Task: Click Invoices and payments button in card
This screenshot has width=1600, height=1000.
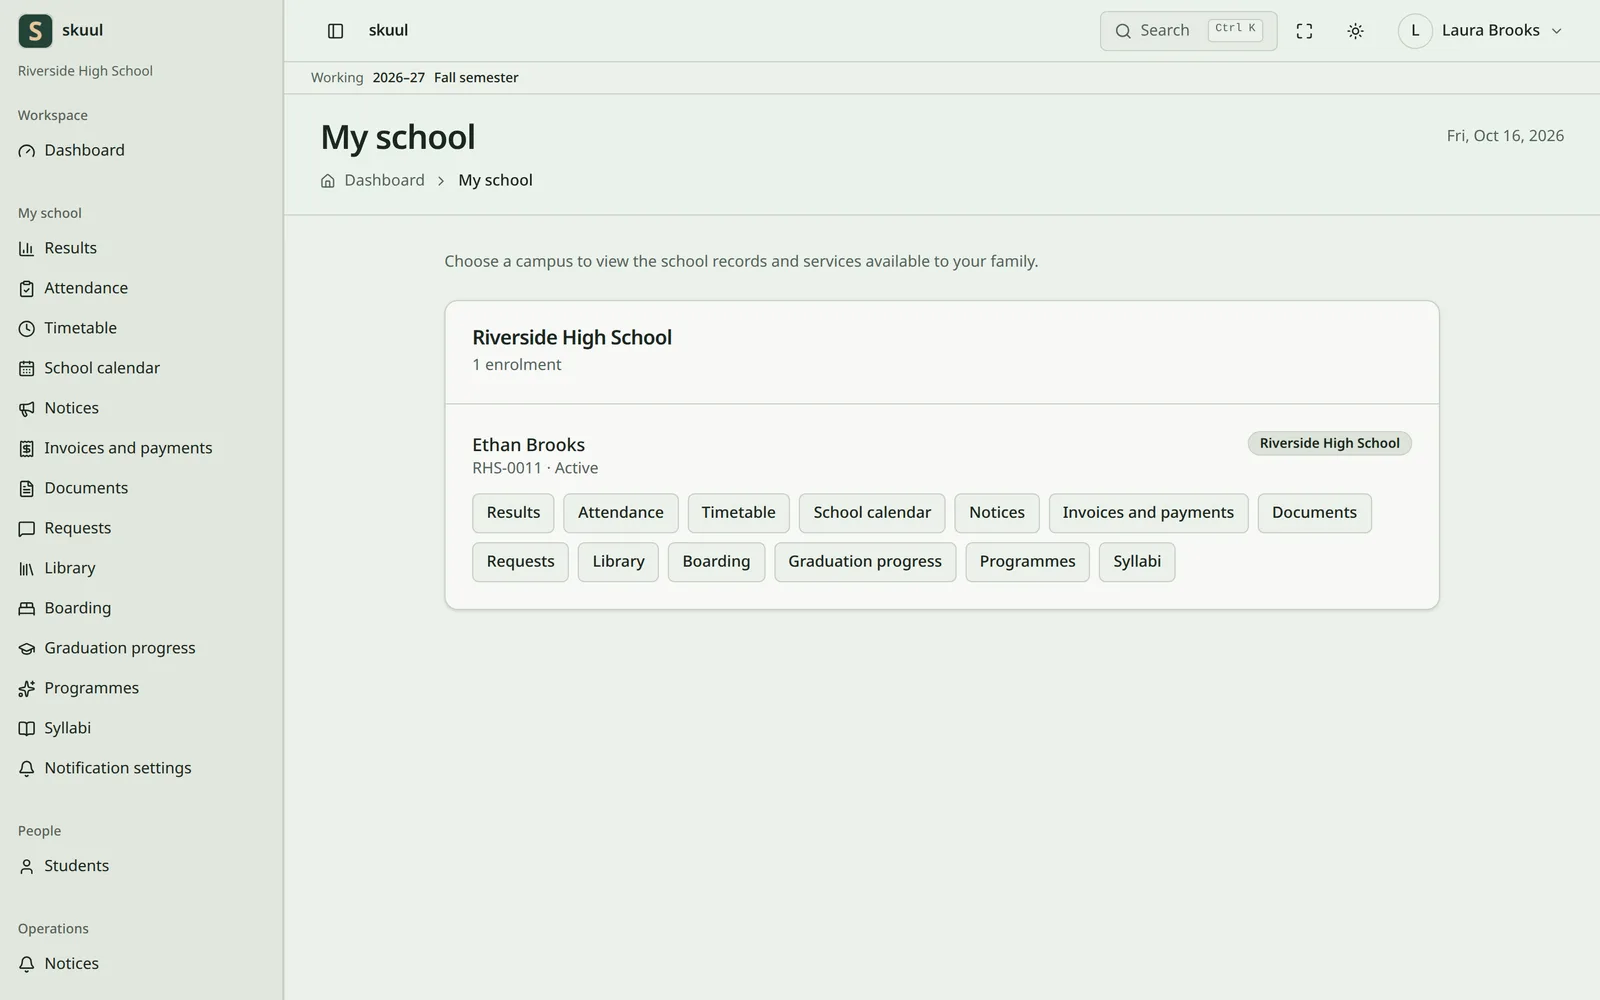Action: click(1148, 513)
